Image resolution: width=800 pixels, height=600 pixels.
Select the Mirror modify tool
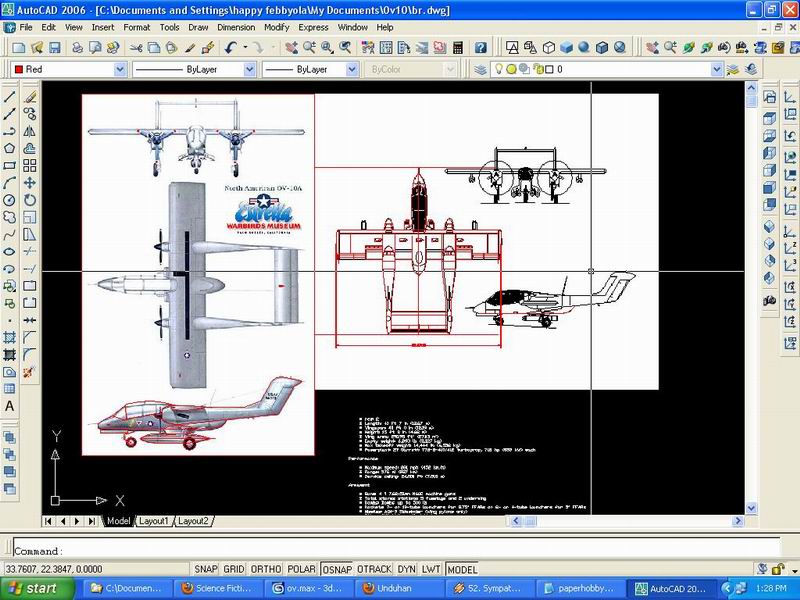pyautogui.click(x=30, y=131)
